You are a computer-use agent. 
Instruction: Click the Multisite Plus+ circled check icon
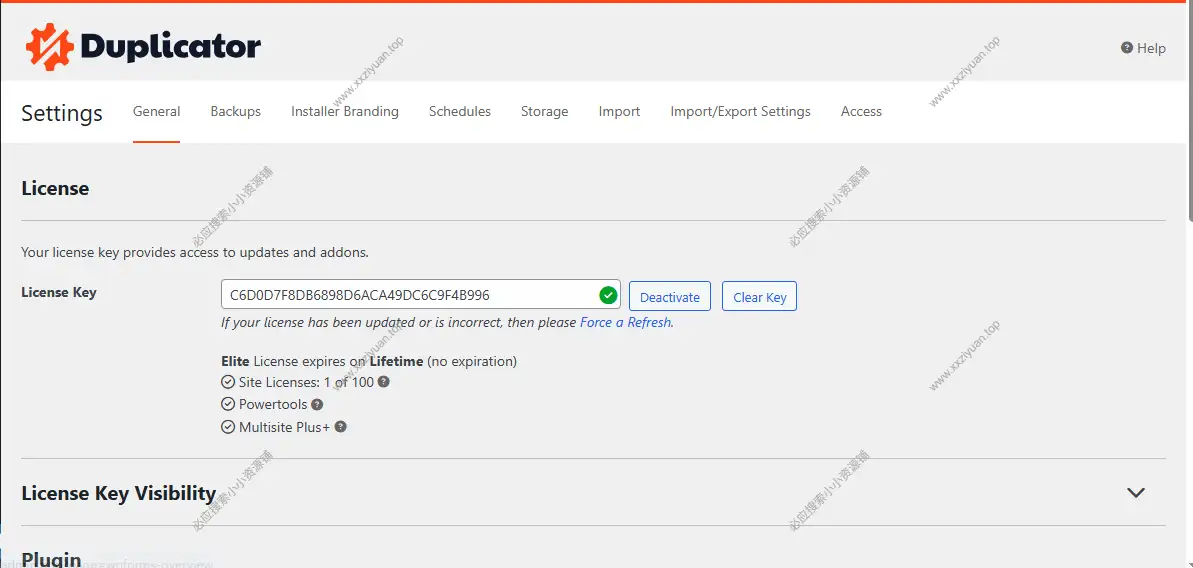tap(228, 427)
